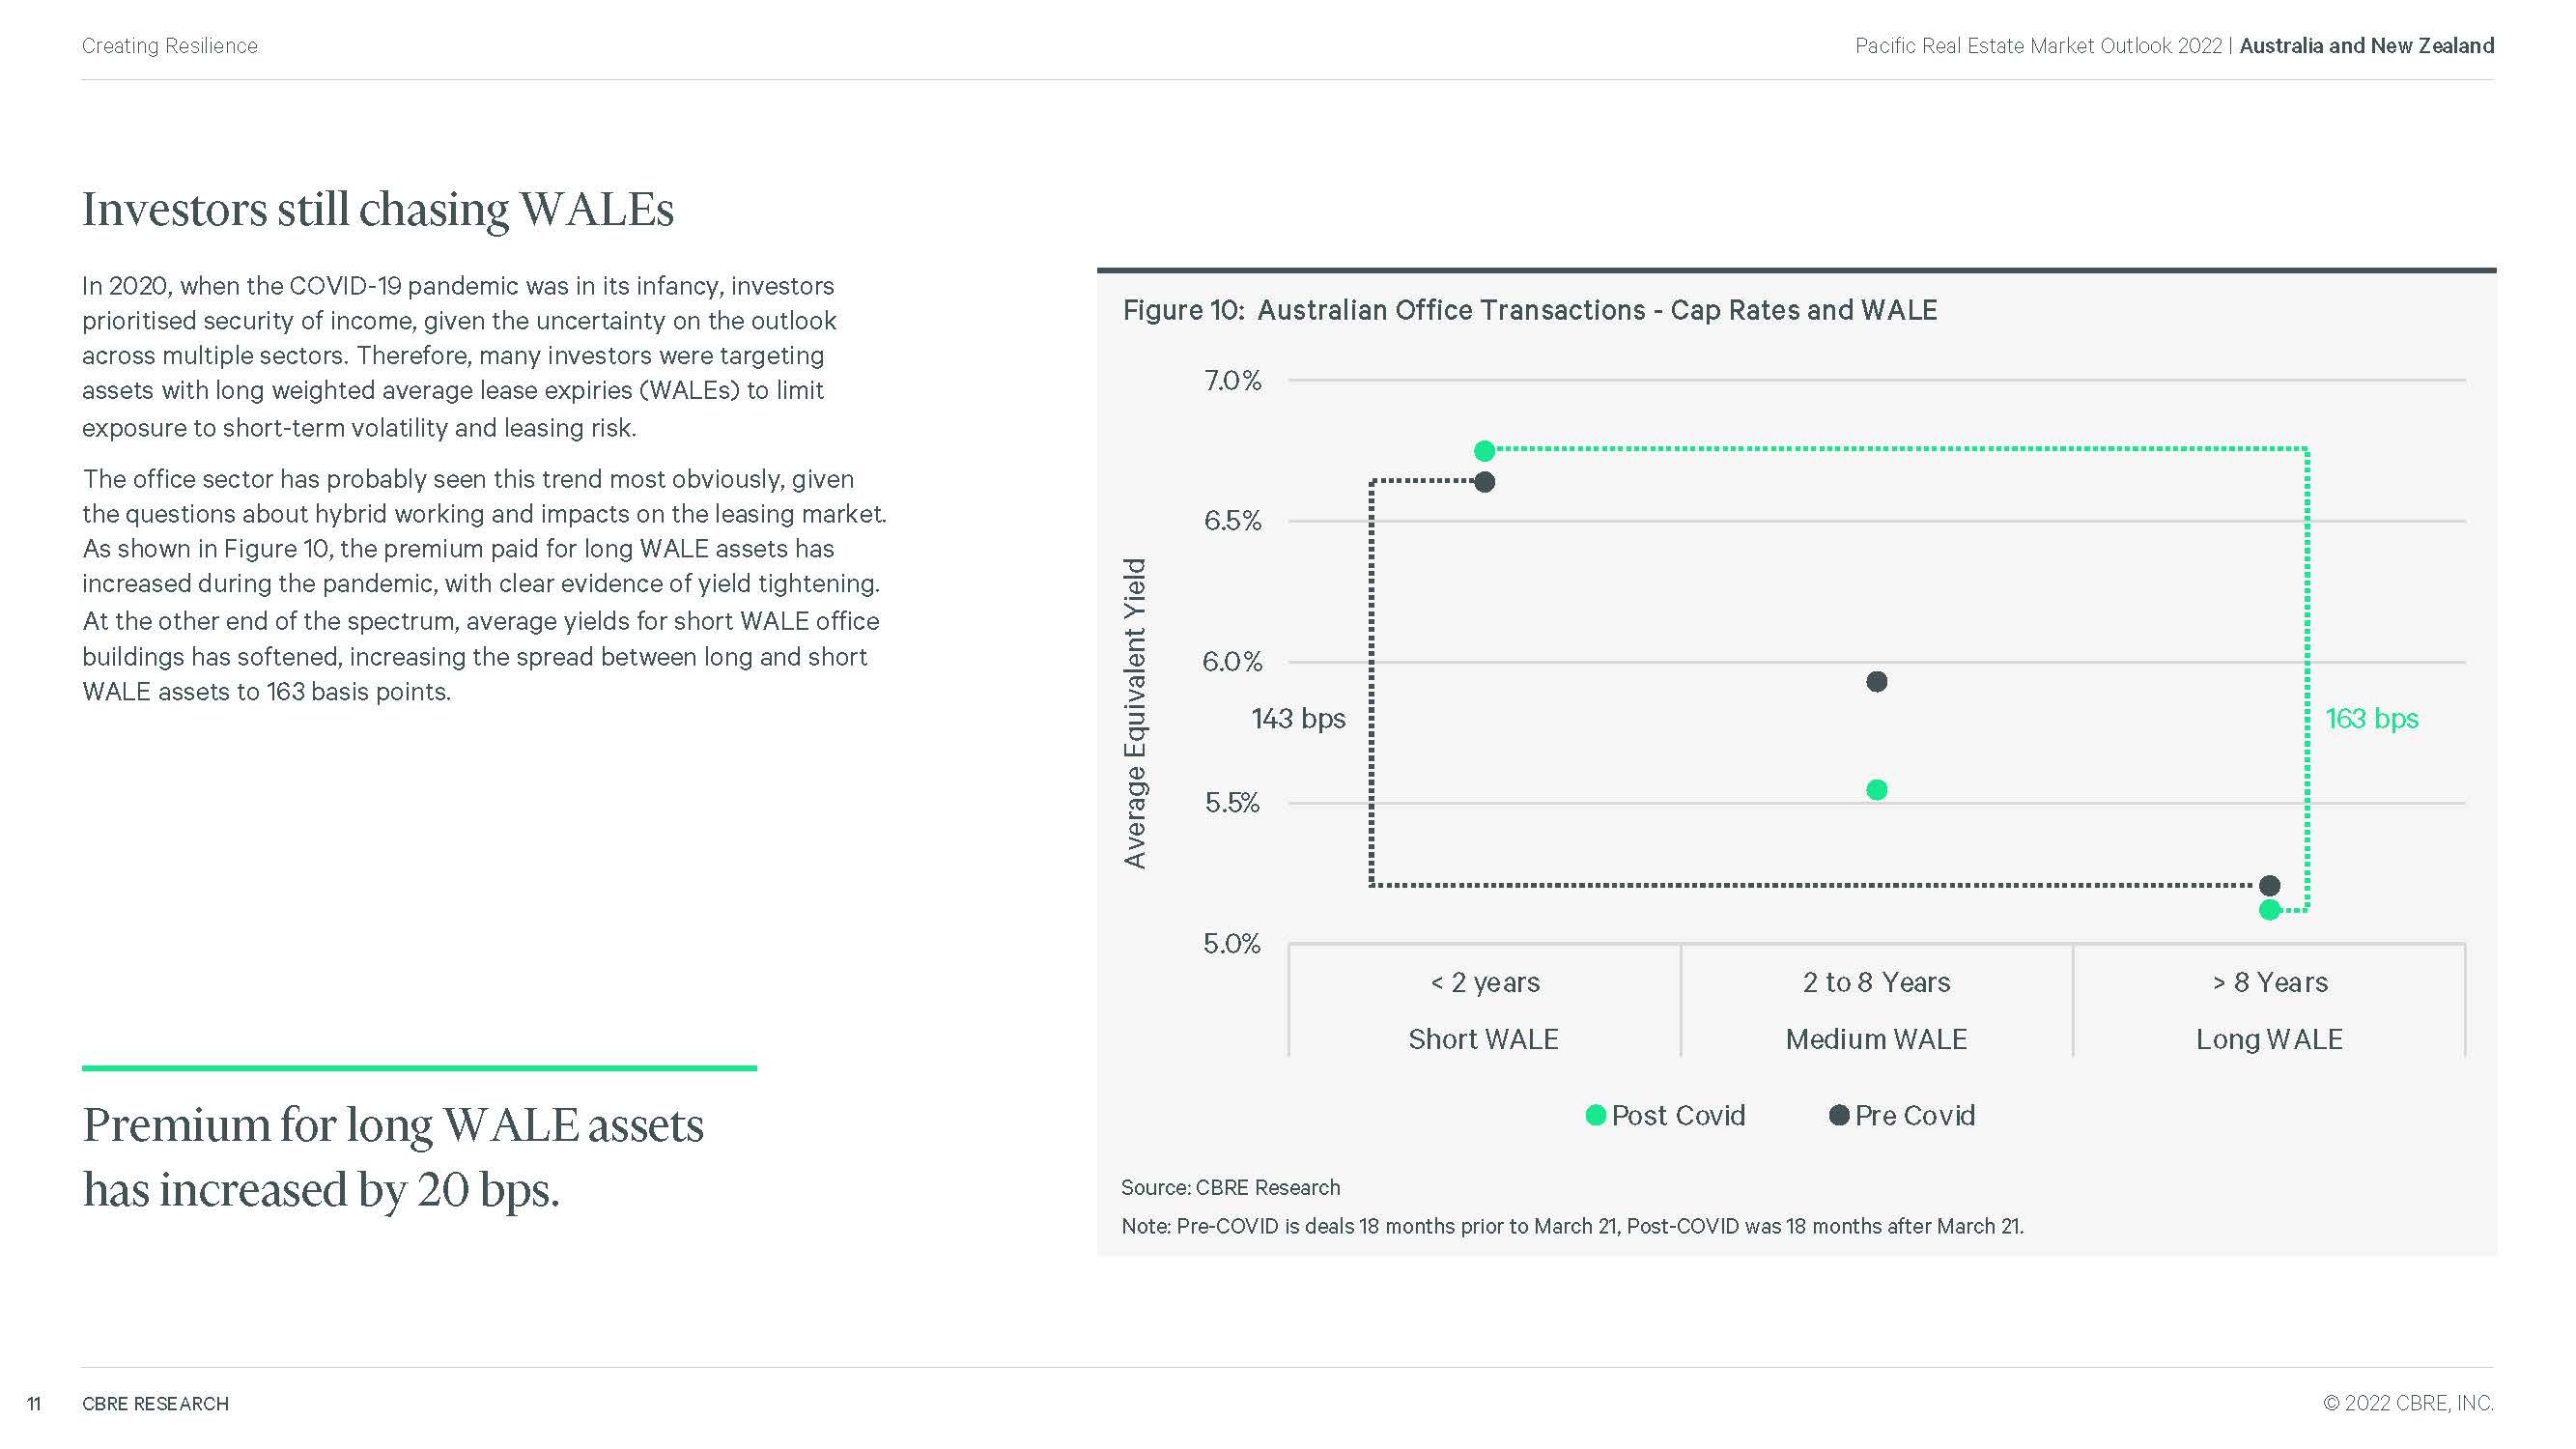2576x1449 pixels.
Task: Click the Investors still chasing WALEs heading
Action: tap(377, 210)
